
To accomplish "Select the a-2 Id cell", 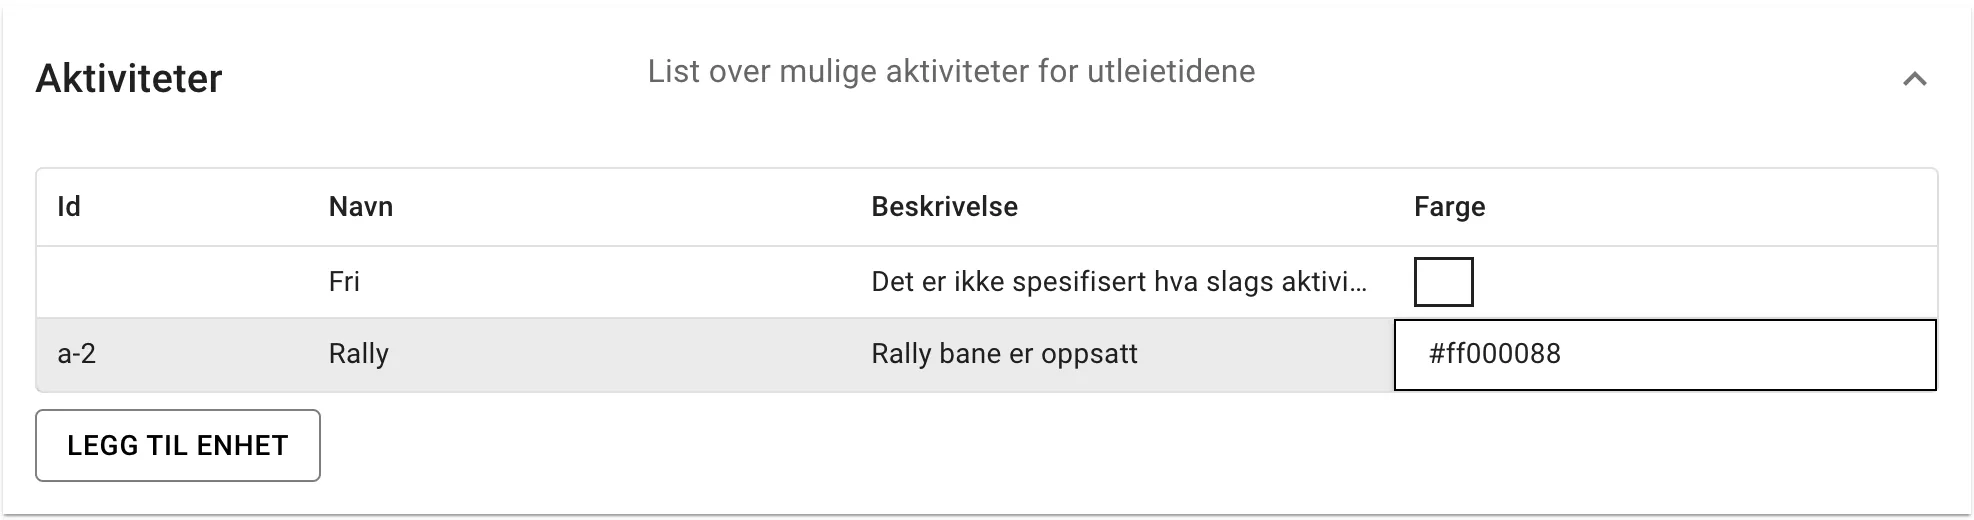I will [77, 354].
